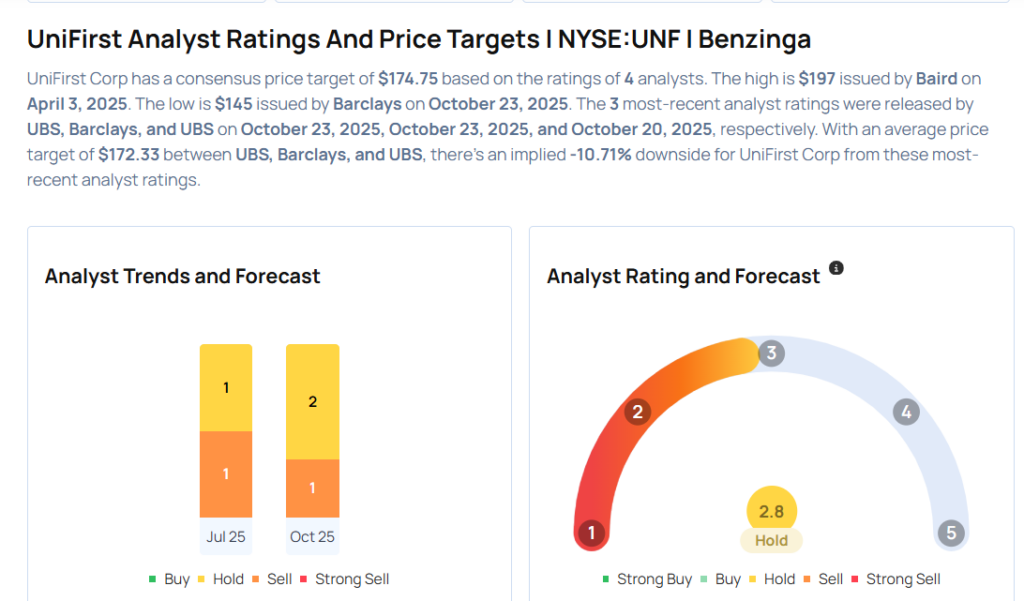Click gauge marker number 5
Viewport: 1024px width, 601px height.
(x=951, y=533)
